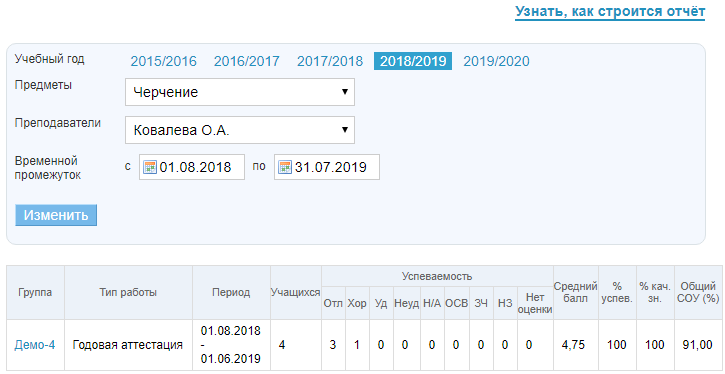Screen dimensions: 725x374
Task: Click the СОУ value 91,00
Action: coord(696,345)
